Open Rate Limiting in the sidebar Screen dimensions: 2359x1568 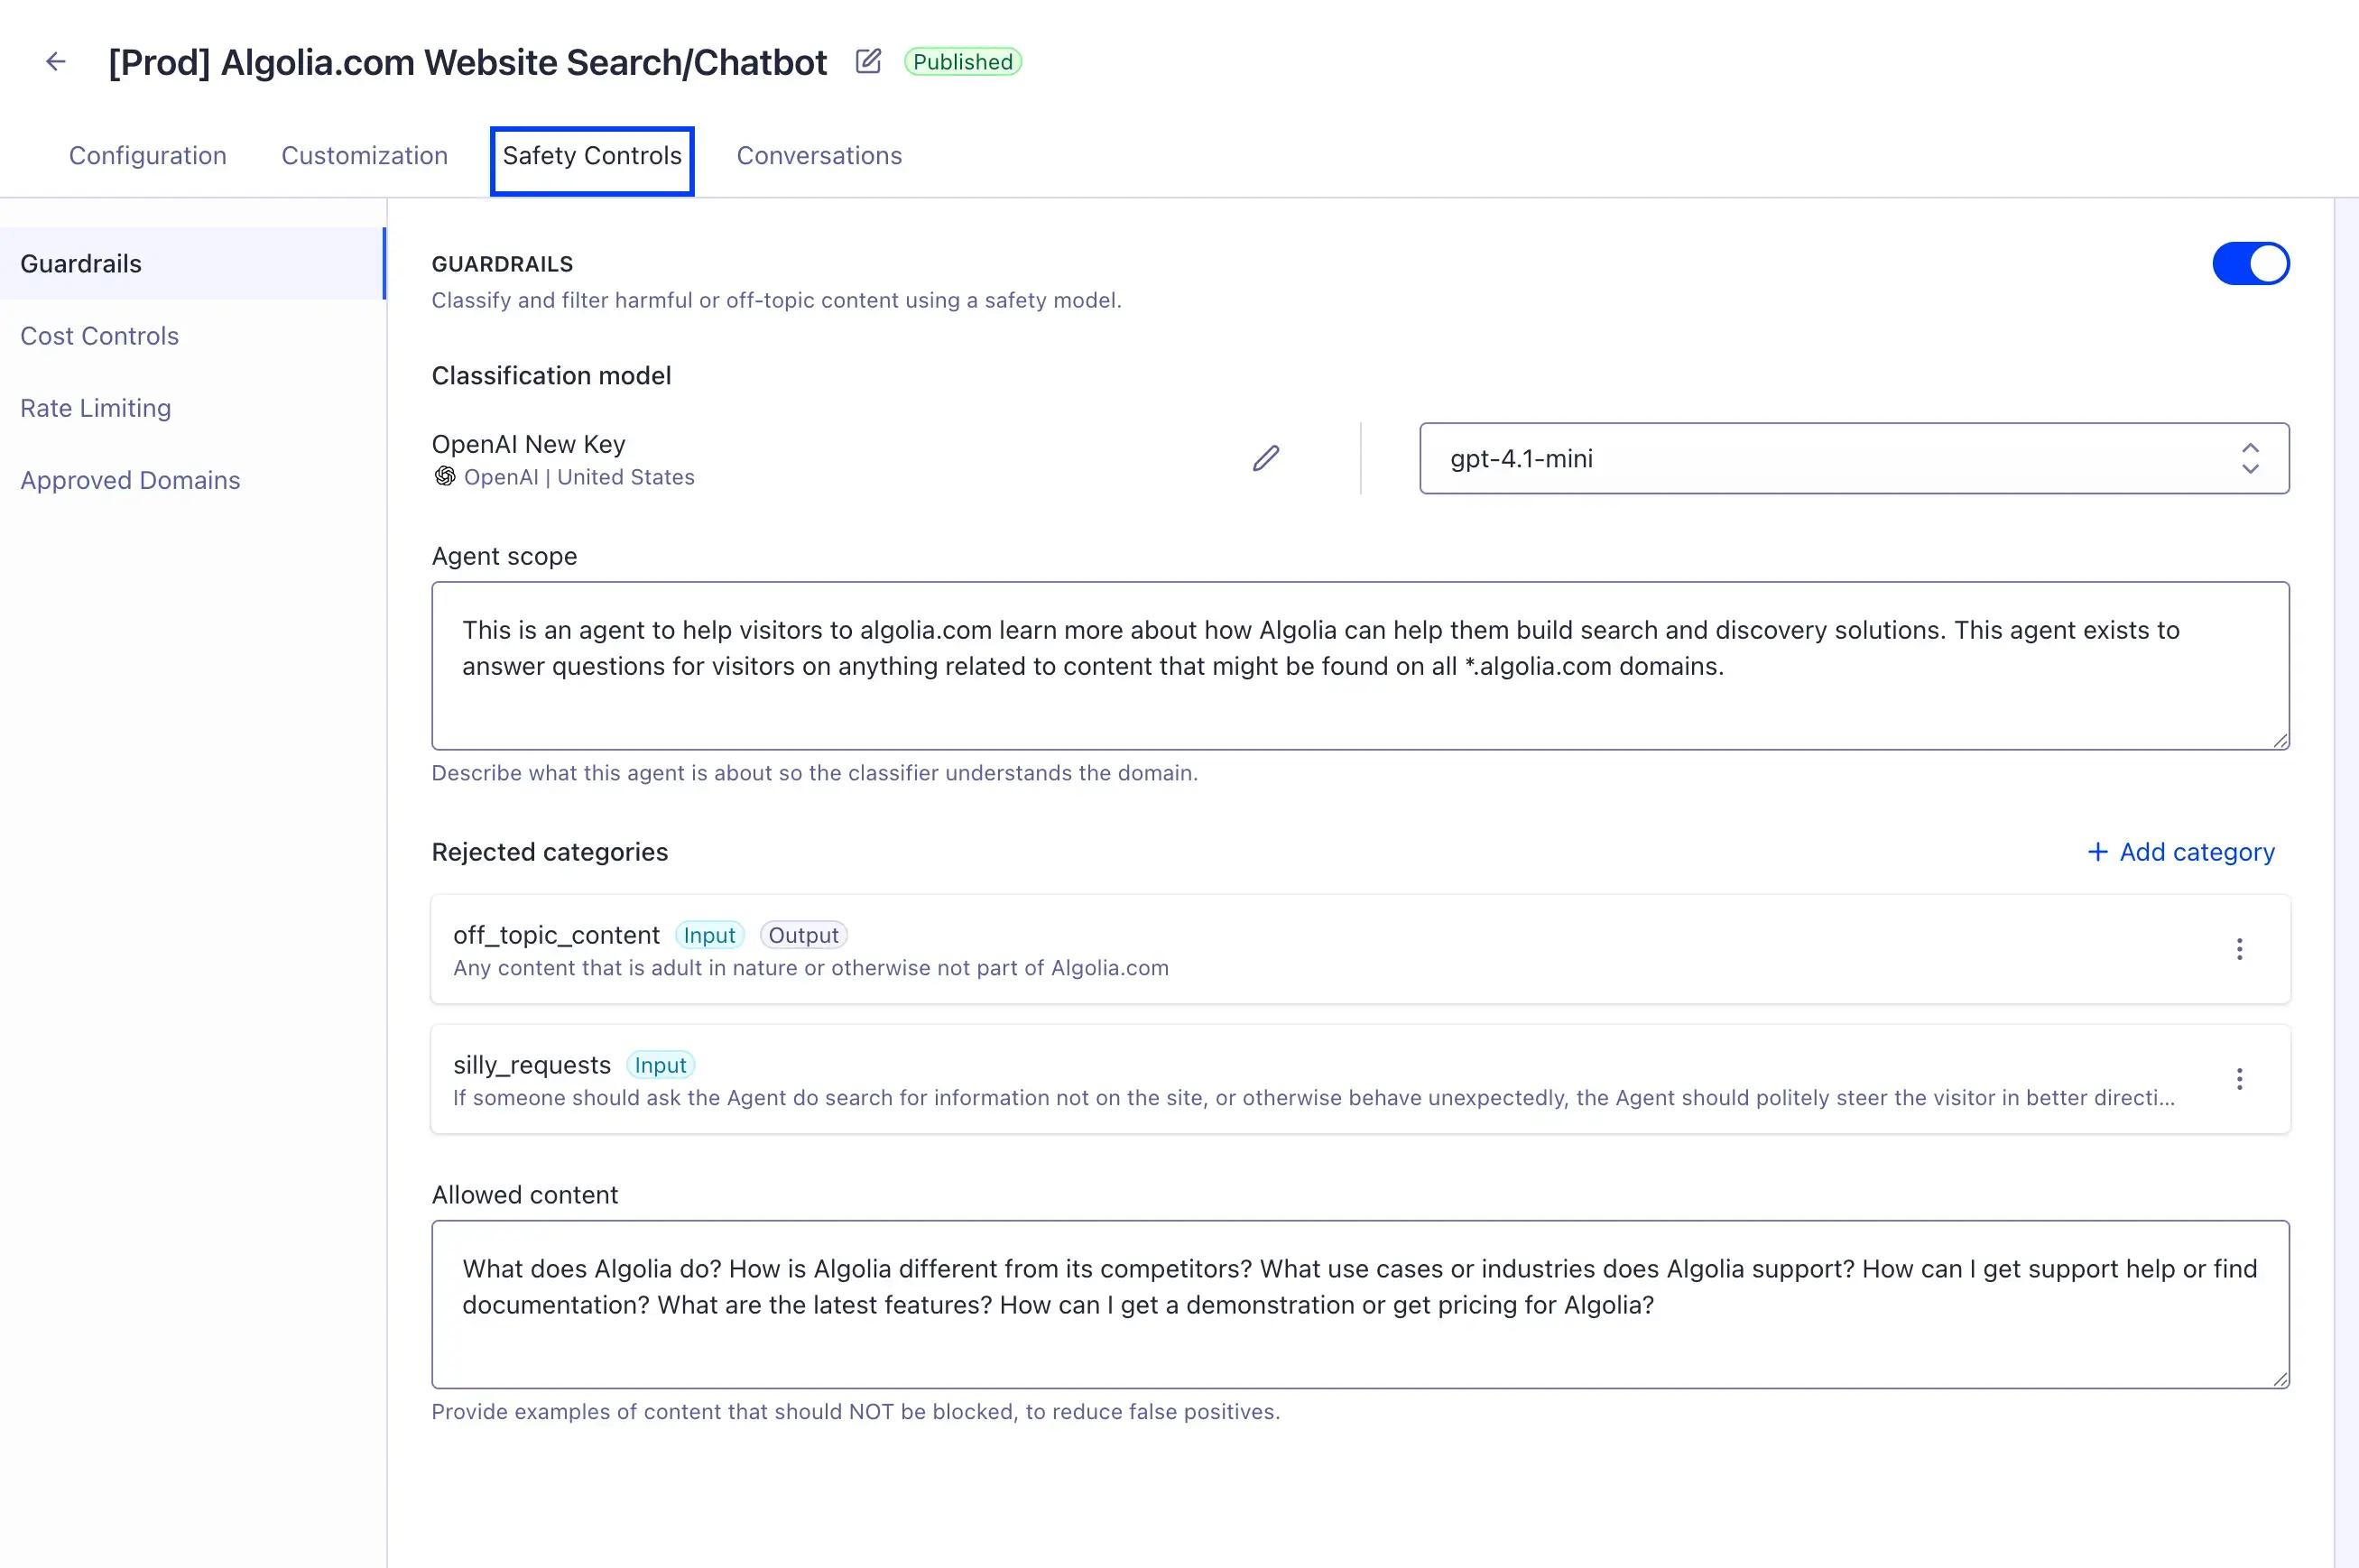tap(95, 408)
